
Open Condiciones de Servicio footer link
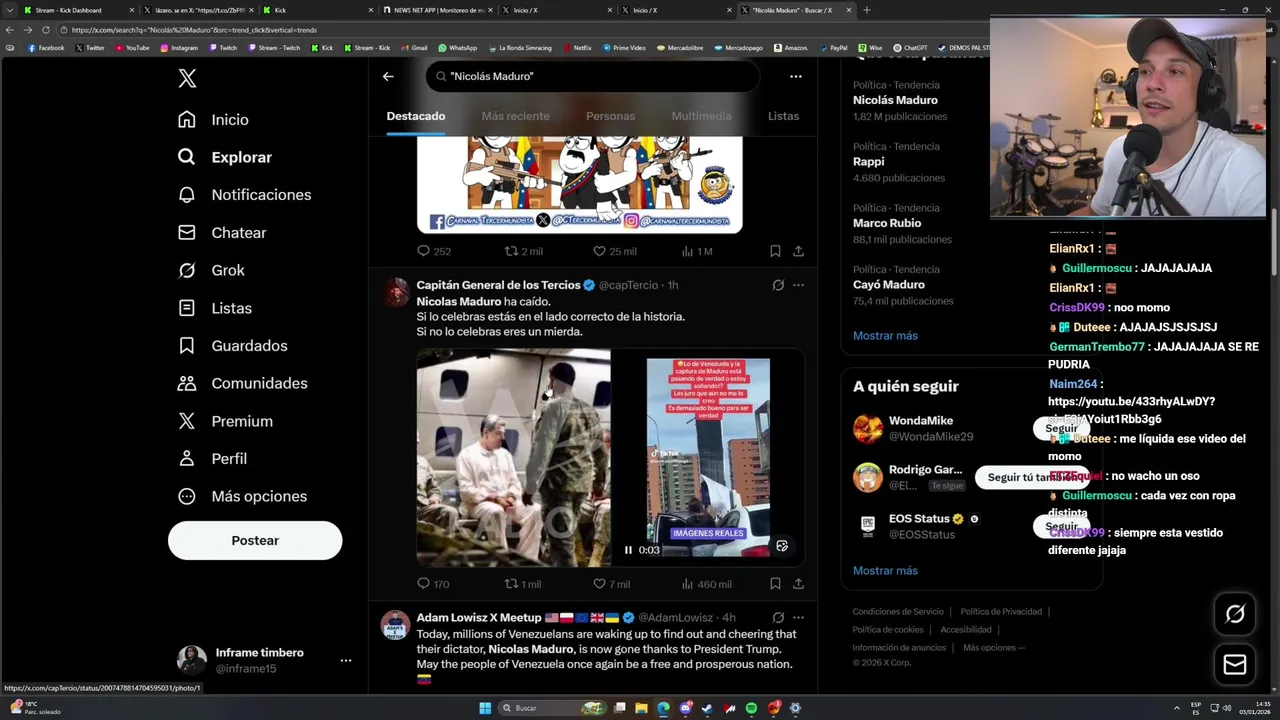[898, 612]
